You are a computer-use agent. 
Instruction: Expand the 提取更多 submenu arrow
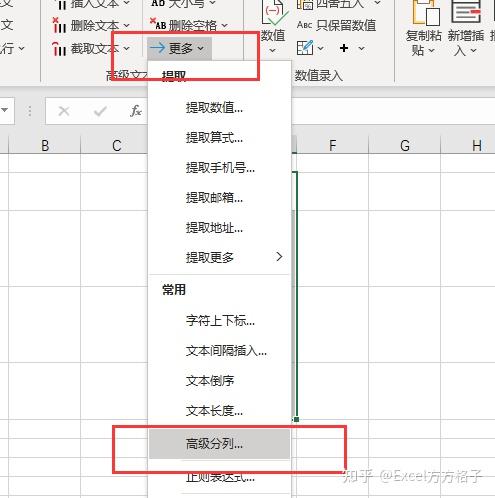tap(279, 257)
